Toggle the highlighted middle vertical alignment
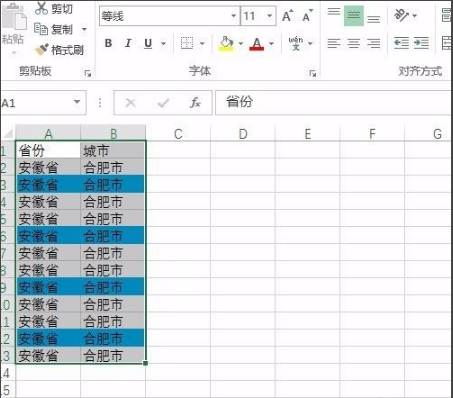453x398 pixels. [x=354, y=16]
